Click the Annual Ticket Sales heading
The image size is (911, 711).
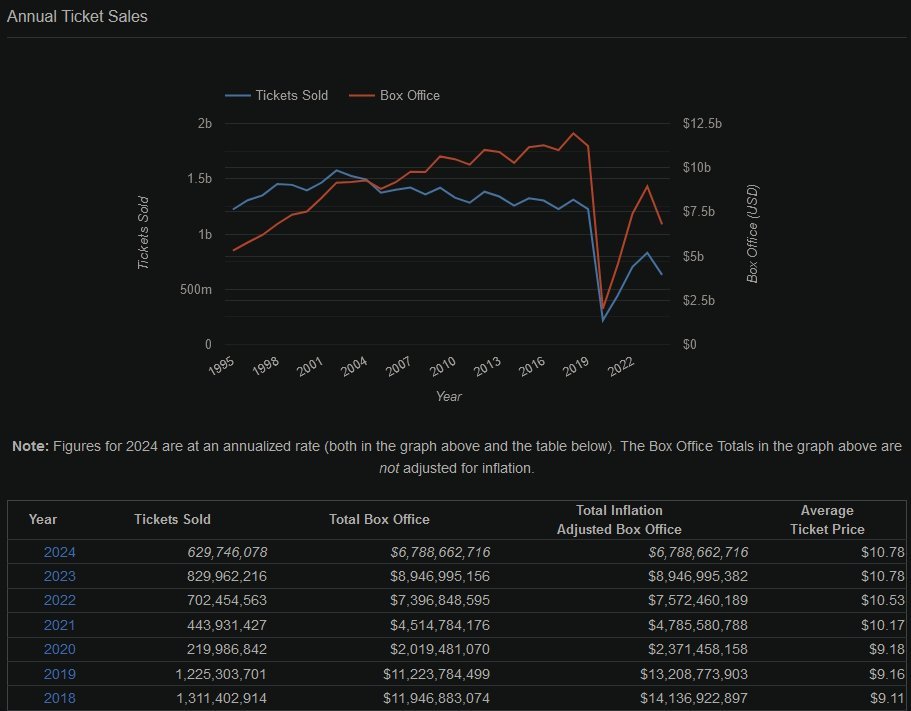point(77,17)
